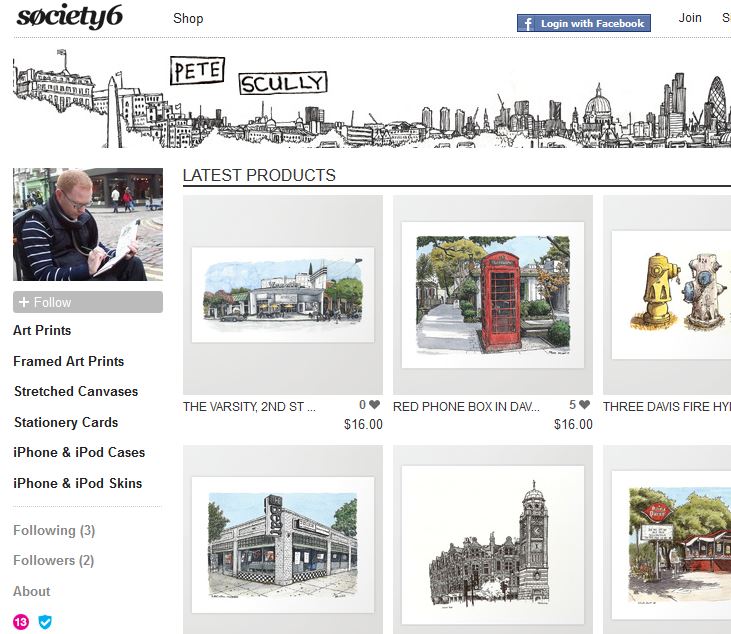Open the Shop menu
The width and height of the screenshot is (731, 634).
coord(188,18)
